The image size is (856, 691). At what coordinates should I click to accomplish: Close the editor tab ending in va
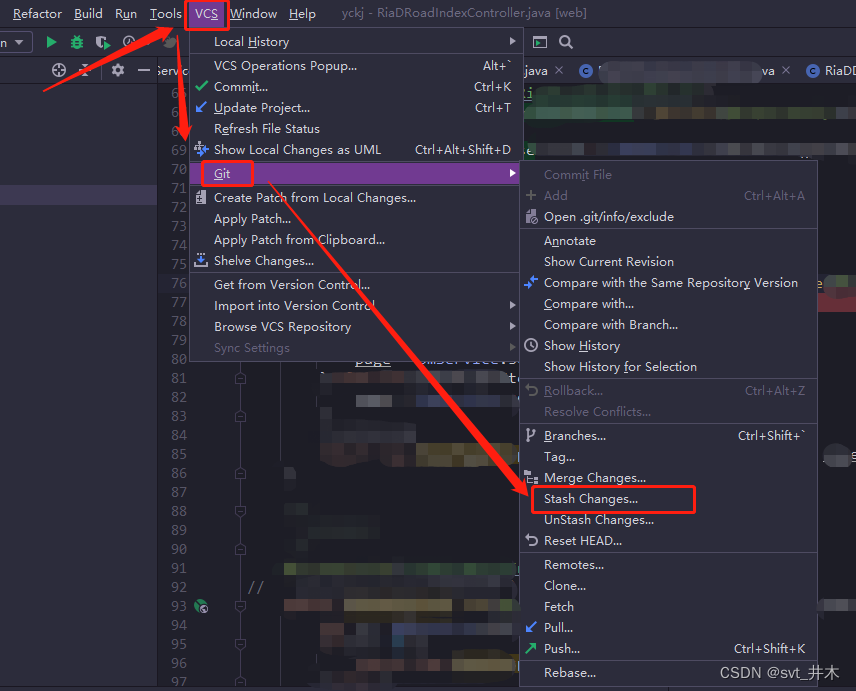pyautogui.click(x=786, y=70)
